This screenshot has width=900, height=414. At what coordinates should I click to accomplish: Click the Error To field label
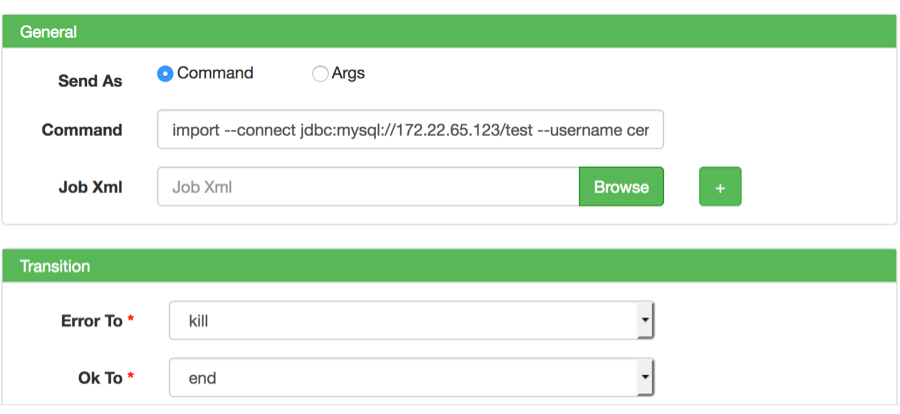click(91, 321)
